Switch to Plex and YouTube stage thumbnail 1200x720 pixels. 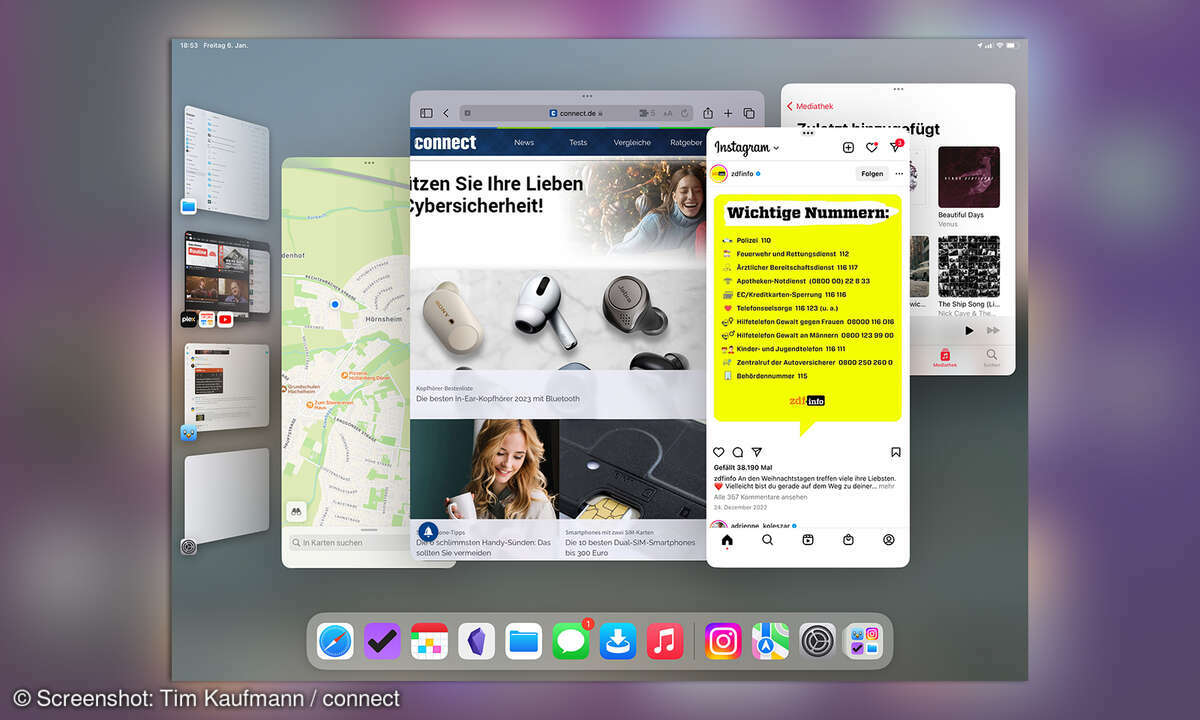coord(227,276)
